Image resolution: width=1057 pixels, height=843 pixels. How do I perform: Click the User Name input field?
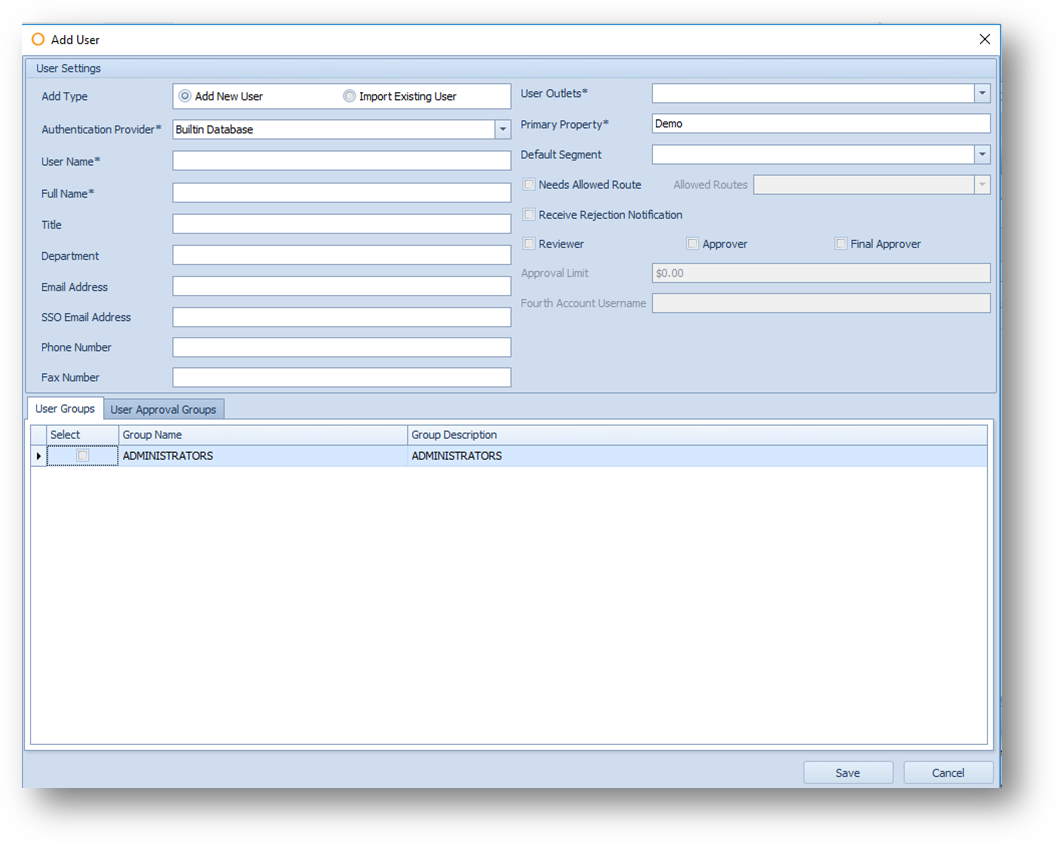click(341, 160)
